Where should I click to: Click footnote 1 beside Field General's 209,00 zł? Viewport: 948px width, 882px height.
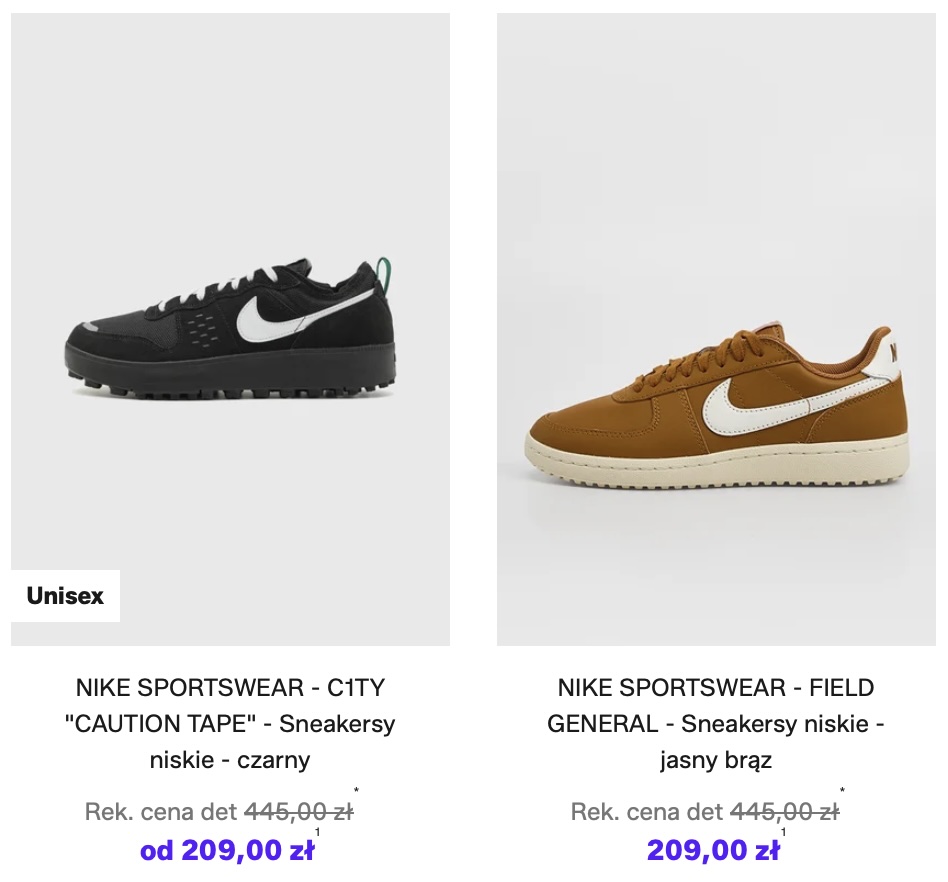(x=783, y=832)
